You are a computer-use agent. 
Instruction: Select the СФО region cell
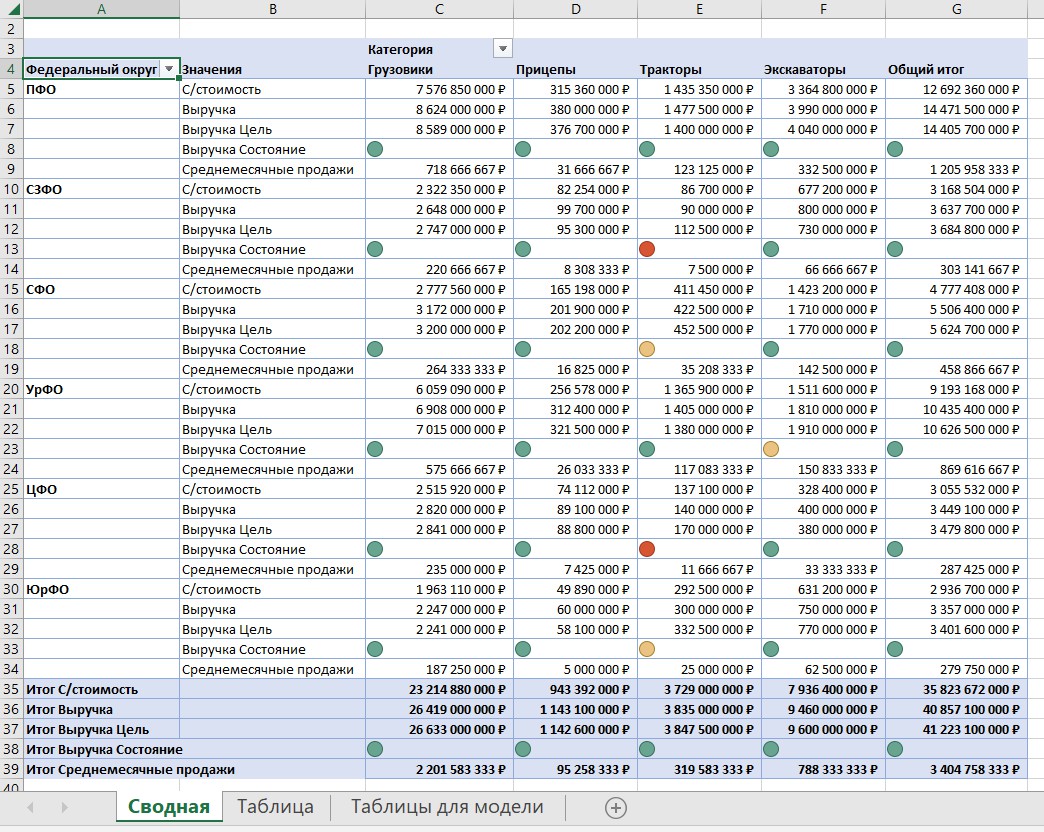101,289
